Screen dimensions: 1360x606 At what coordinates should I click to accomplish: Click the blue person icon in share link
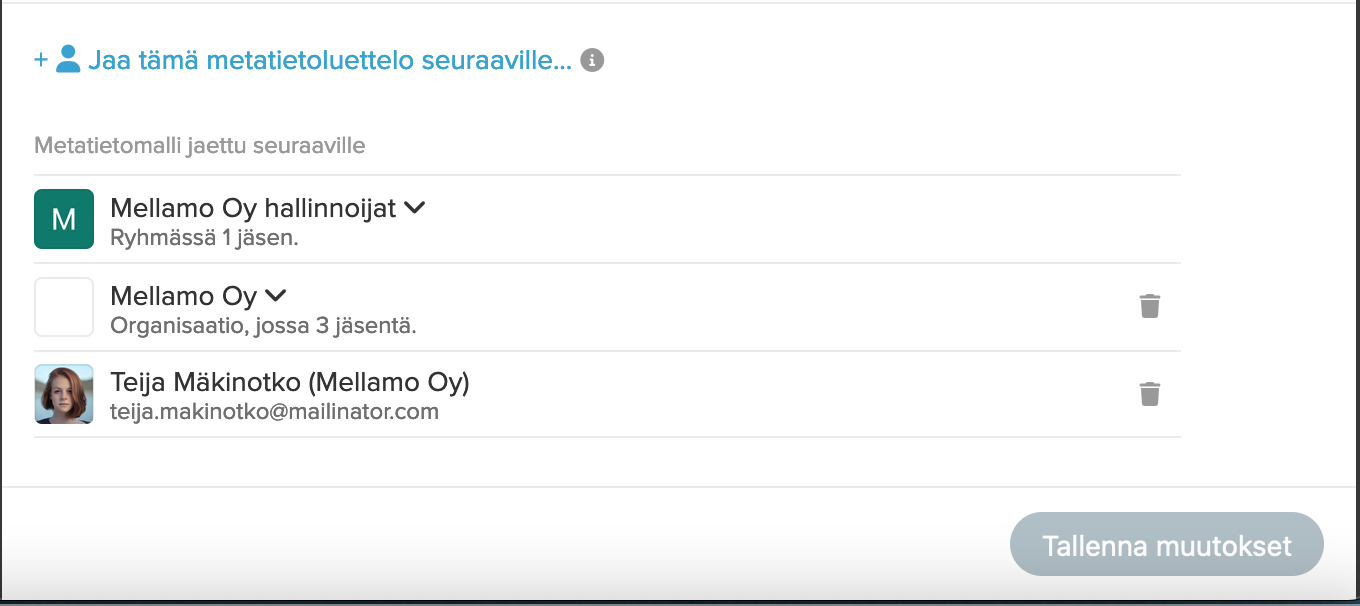[x=68, y=60]
